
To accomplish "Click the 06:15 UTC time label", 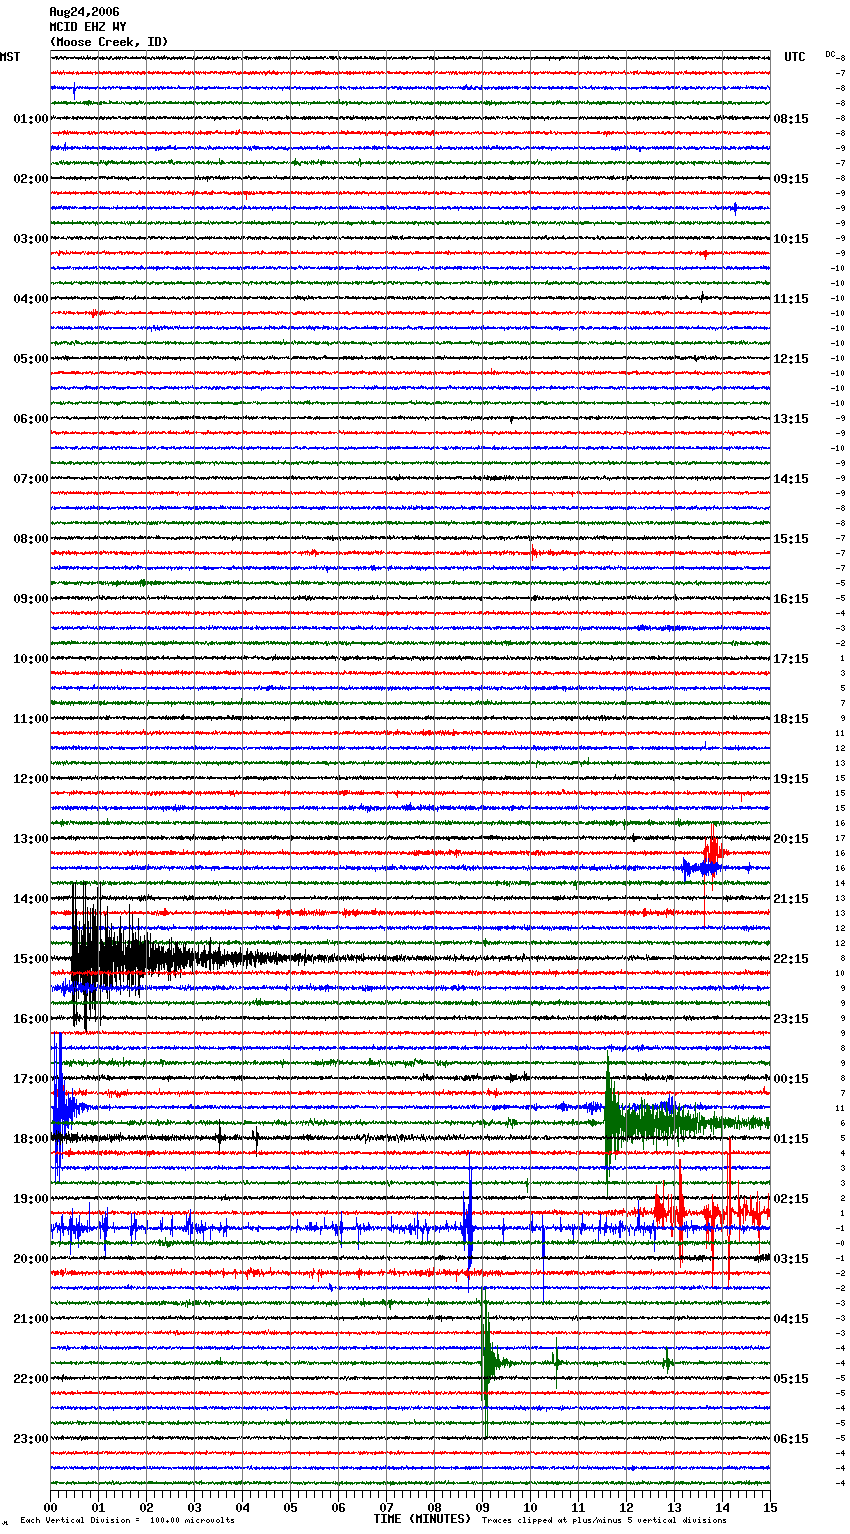I will (x=791, y=1439).
